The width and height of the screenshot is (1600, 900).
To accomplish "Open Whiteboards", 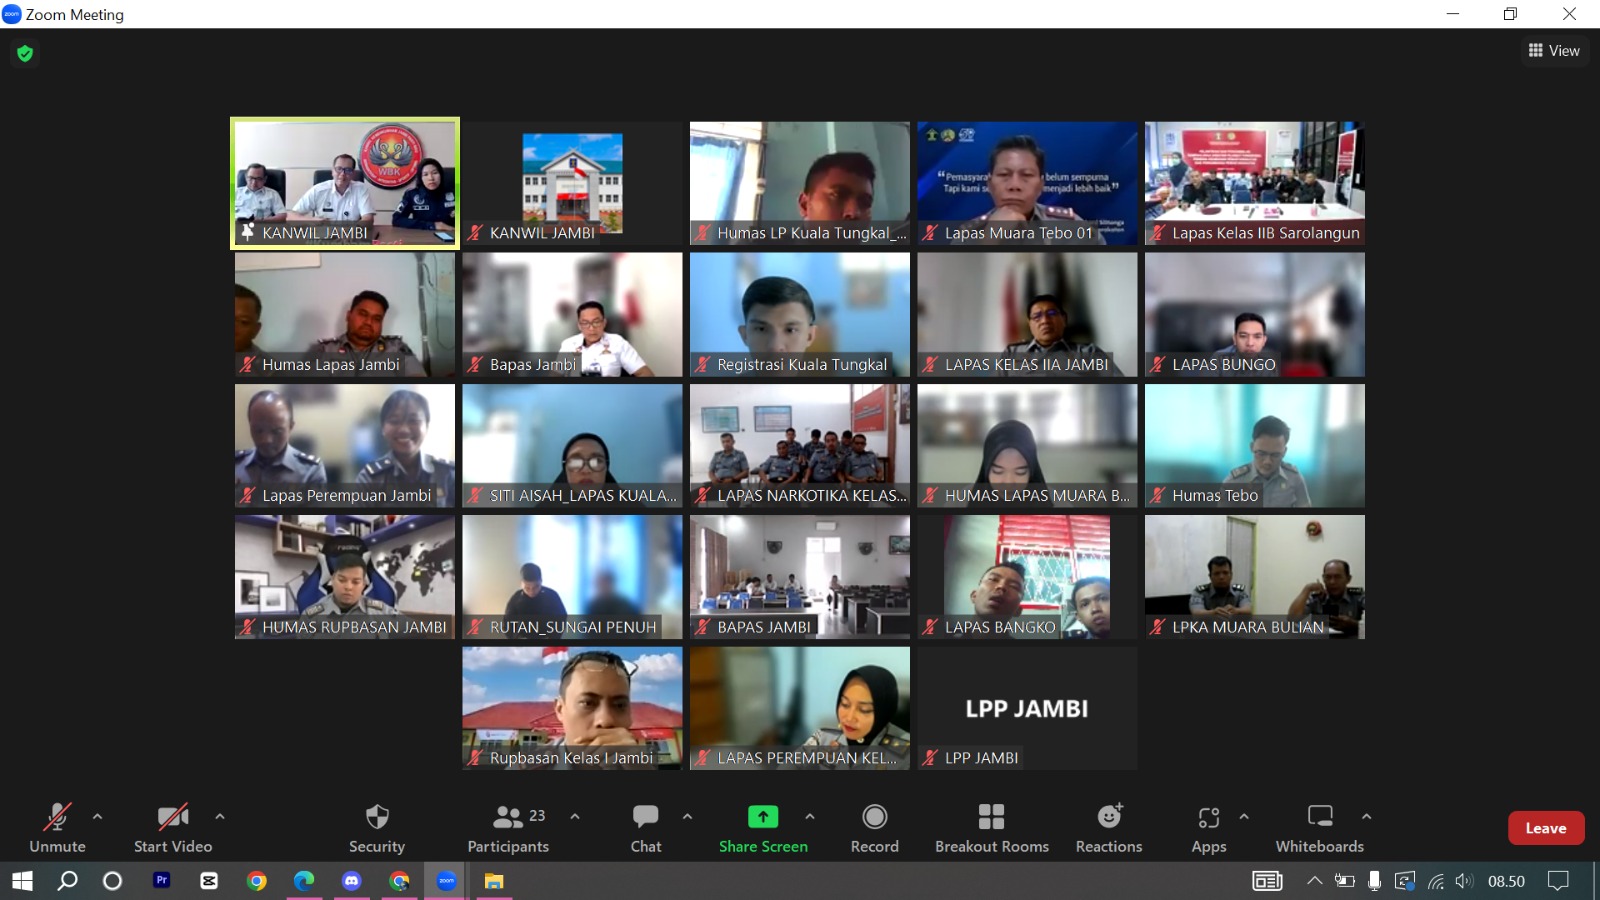I will [x=1320, y=828].
